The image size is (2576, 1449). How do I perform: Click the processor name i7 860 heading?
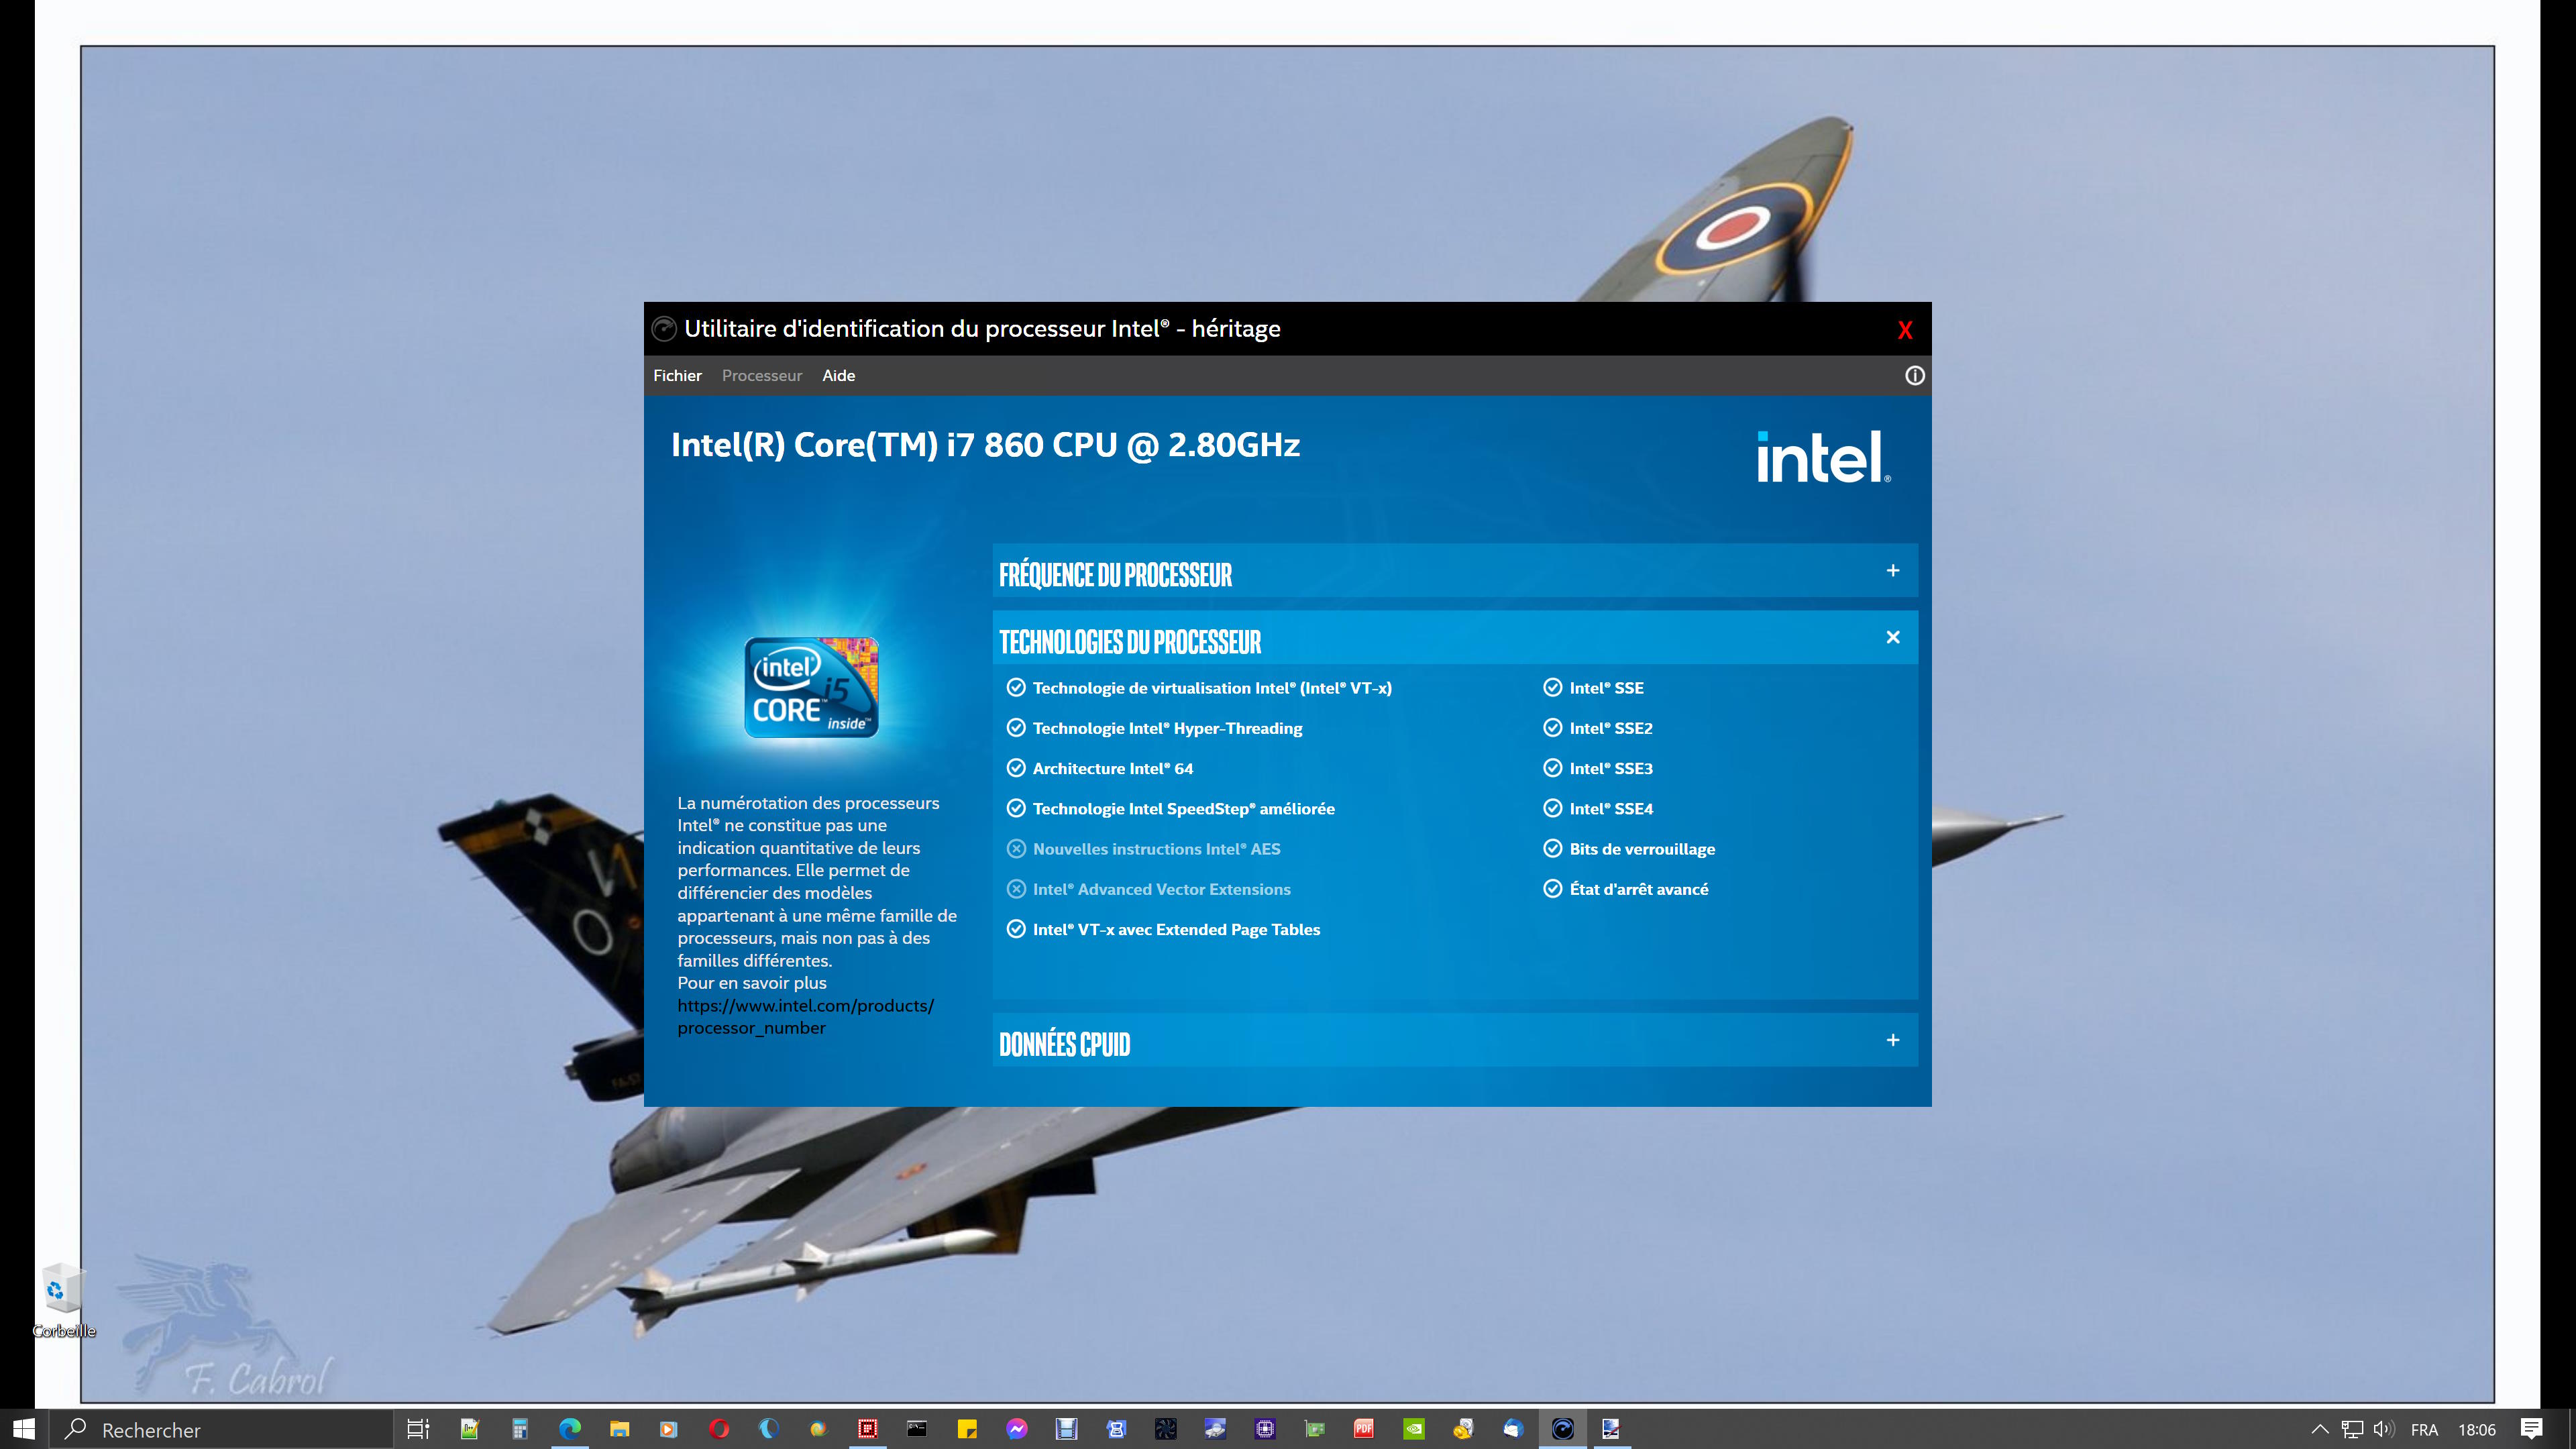pos(985,444)
